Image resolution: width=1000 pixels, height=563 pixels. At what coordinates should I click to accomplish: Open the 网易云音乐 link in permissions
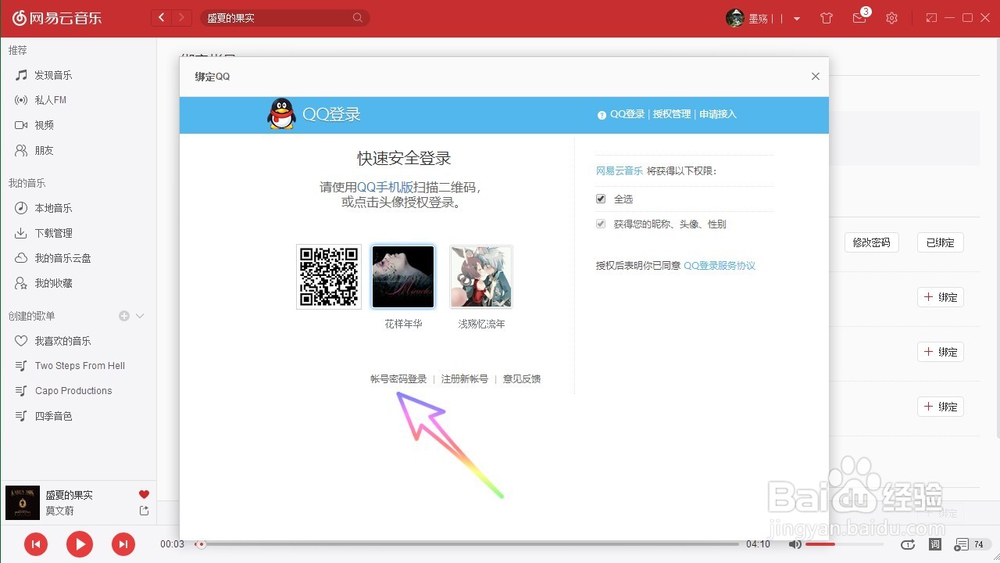pos(619,171)
